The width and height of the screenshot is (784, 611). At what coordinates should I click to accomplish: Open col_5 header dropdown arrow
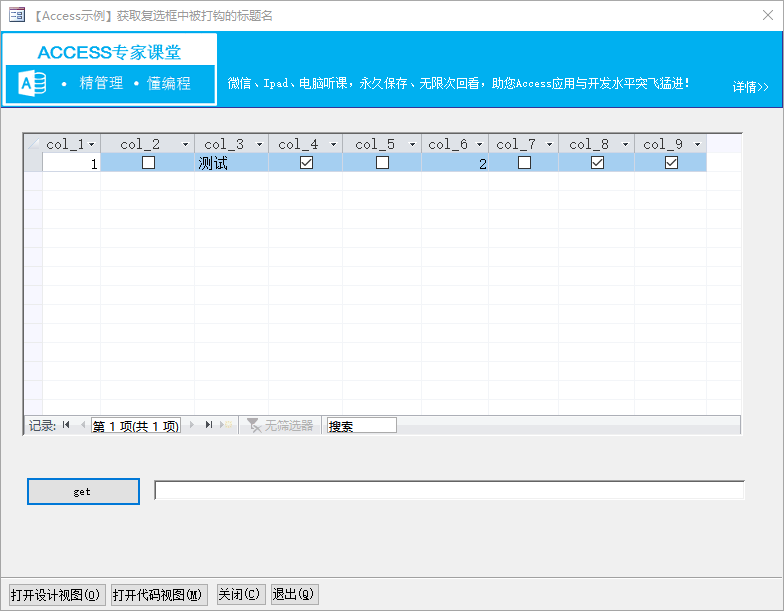[412, 144]
